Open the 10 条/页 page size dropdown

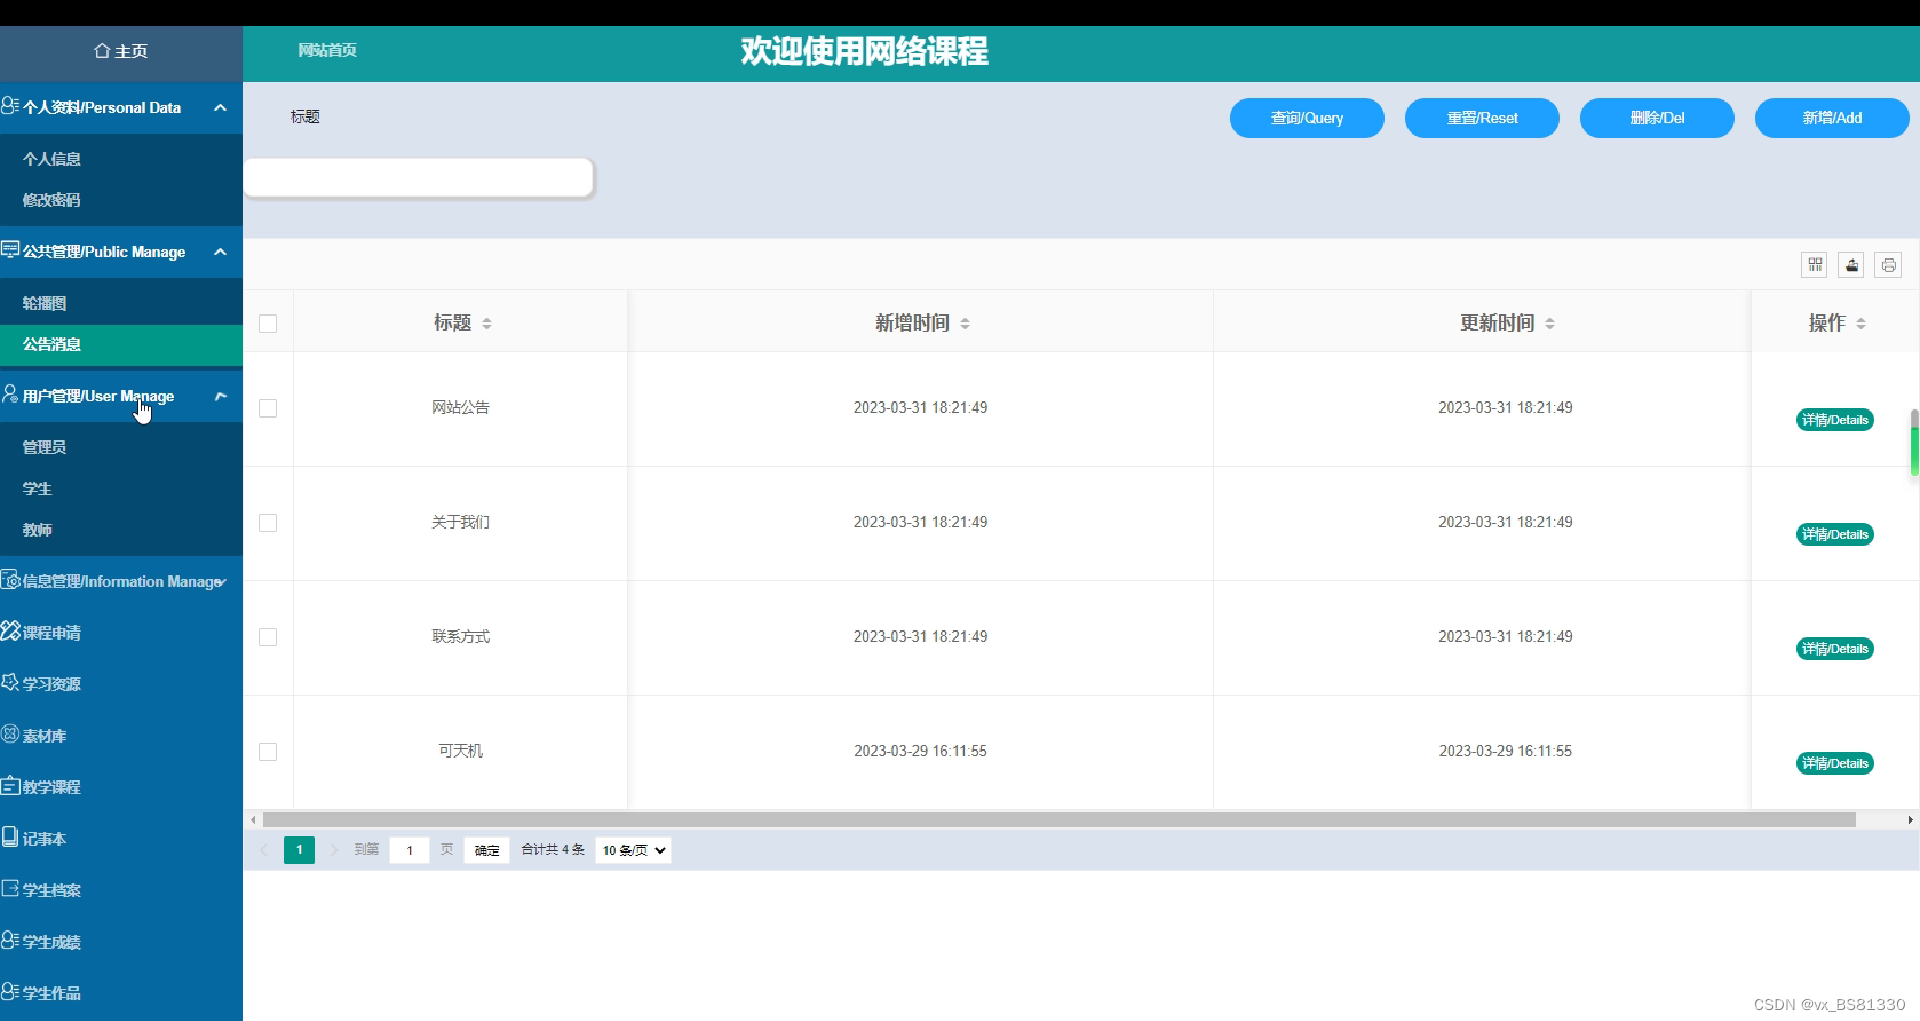[x=633, y=850]
